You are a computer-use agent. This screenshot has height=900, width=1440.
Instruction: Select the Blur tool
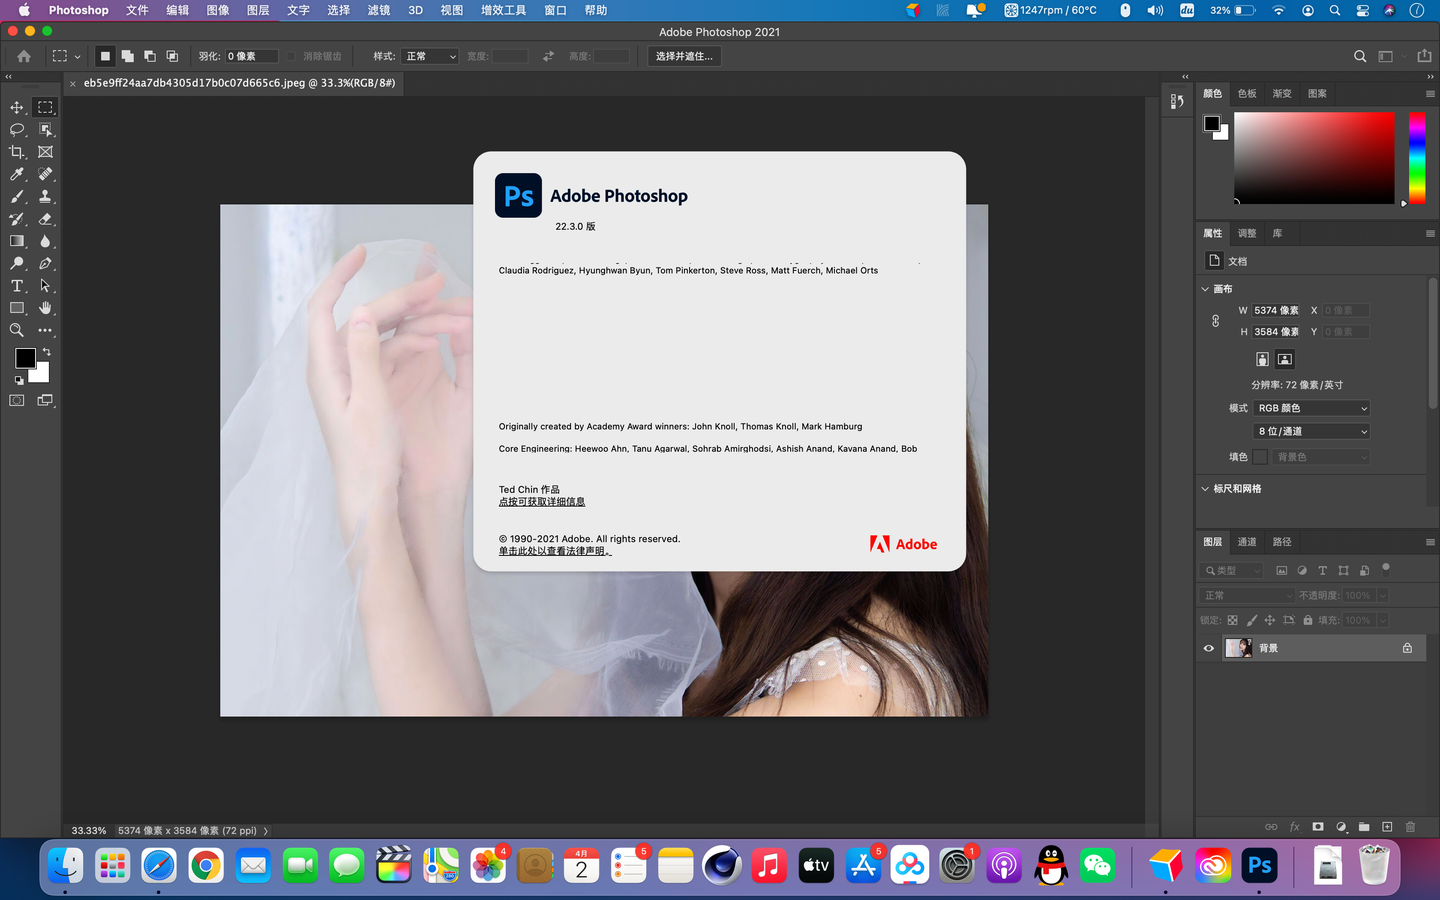point(45,241)
